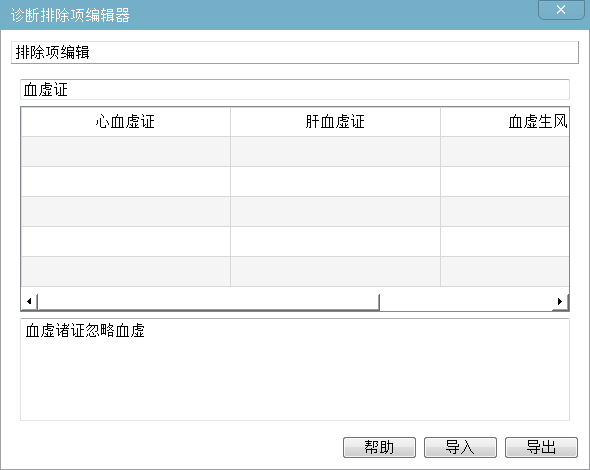The width and height of the screenshot is (590, 470).
Task: Click the 帮助 help button
Action: (x=379, y=447)
